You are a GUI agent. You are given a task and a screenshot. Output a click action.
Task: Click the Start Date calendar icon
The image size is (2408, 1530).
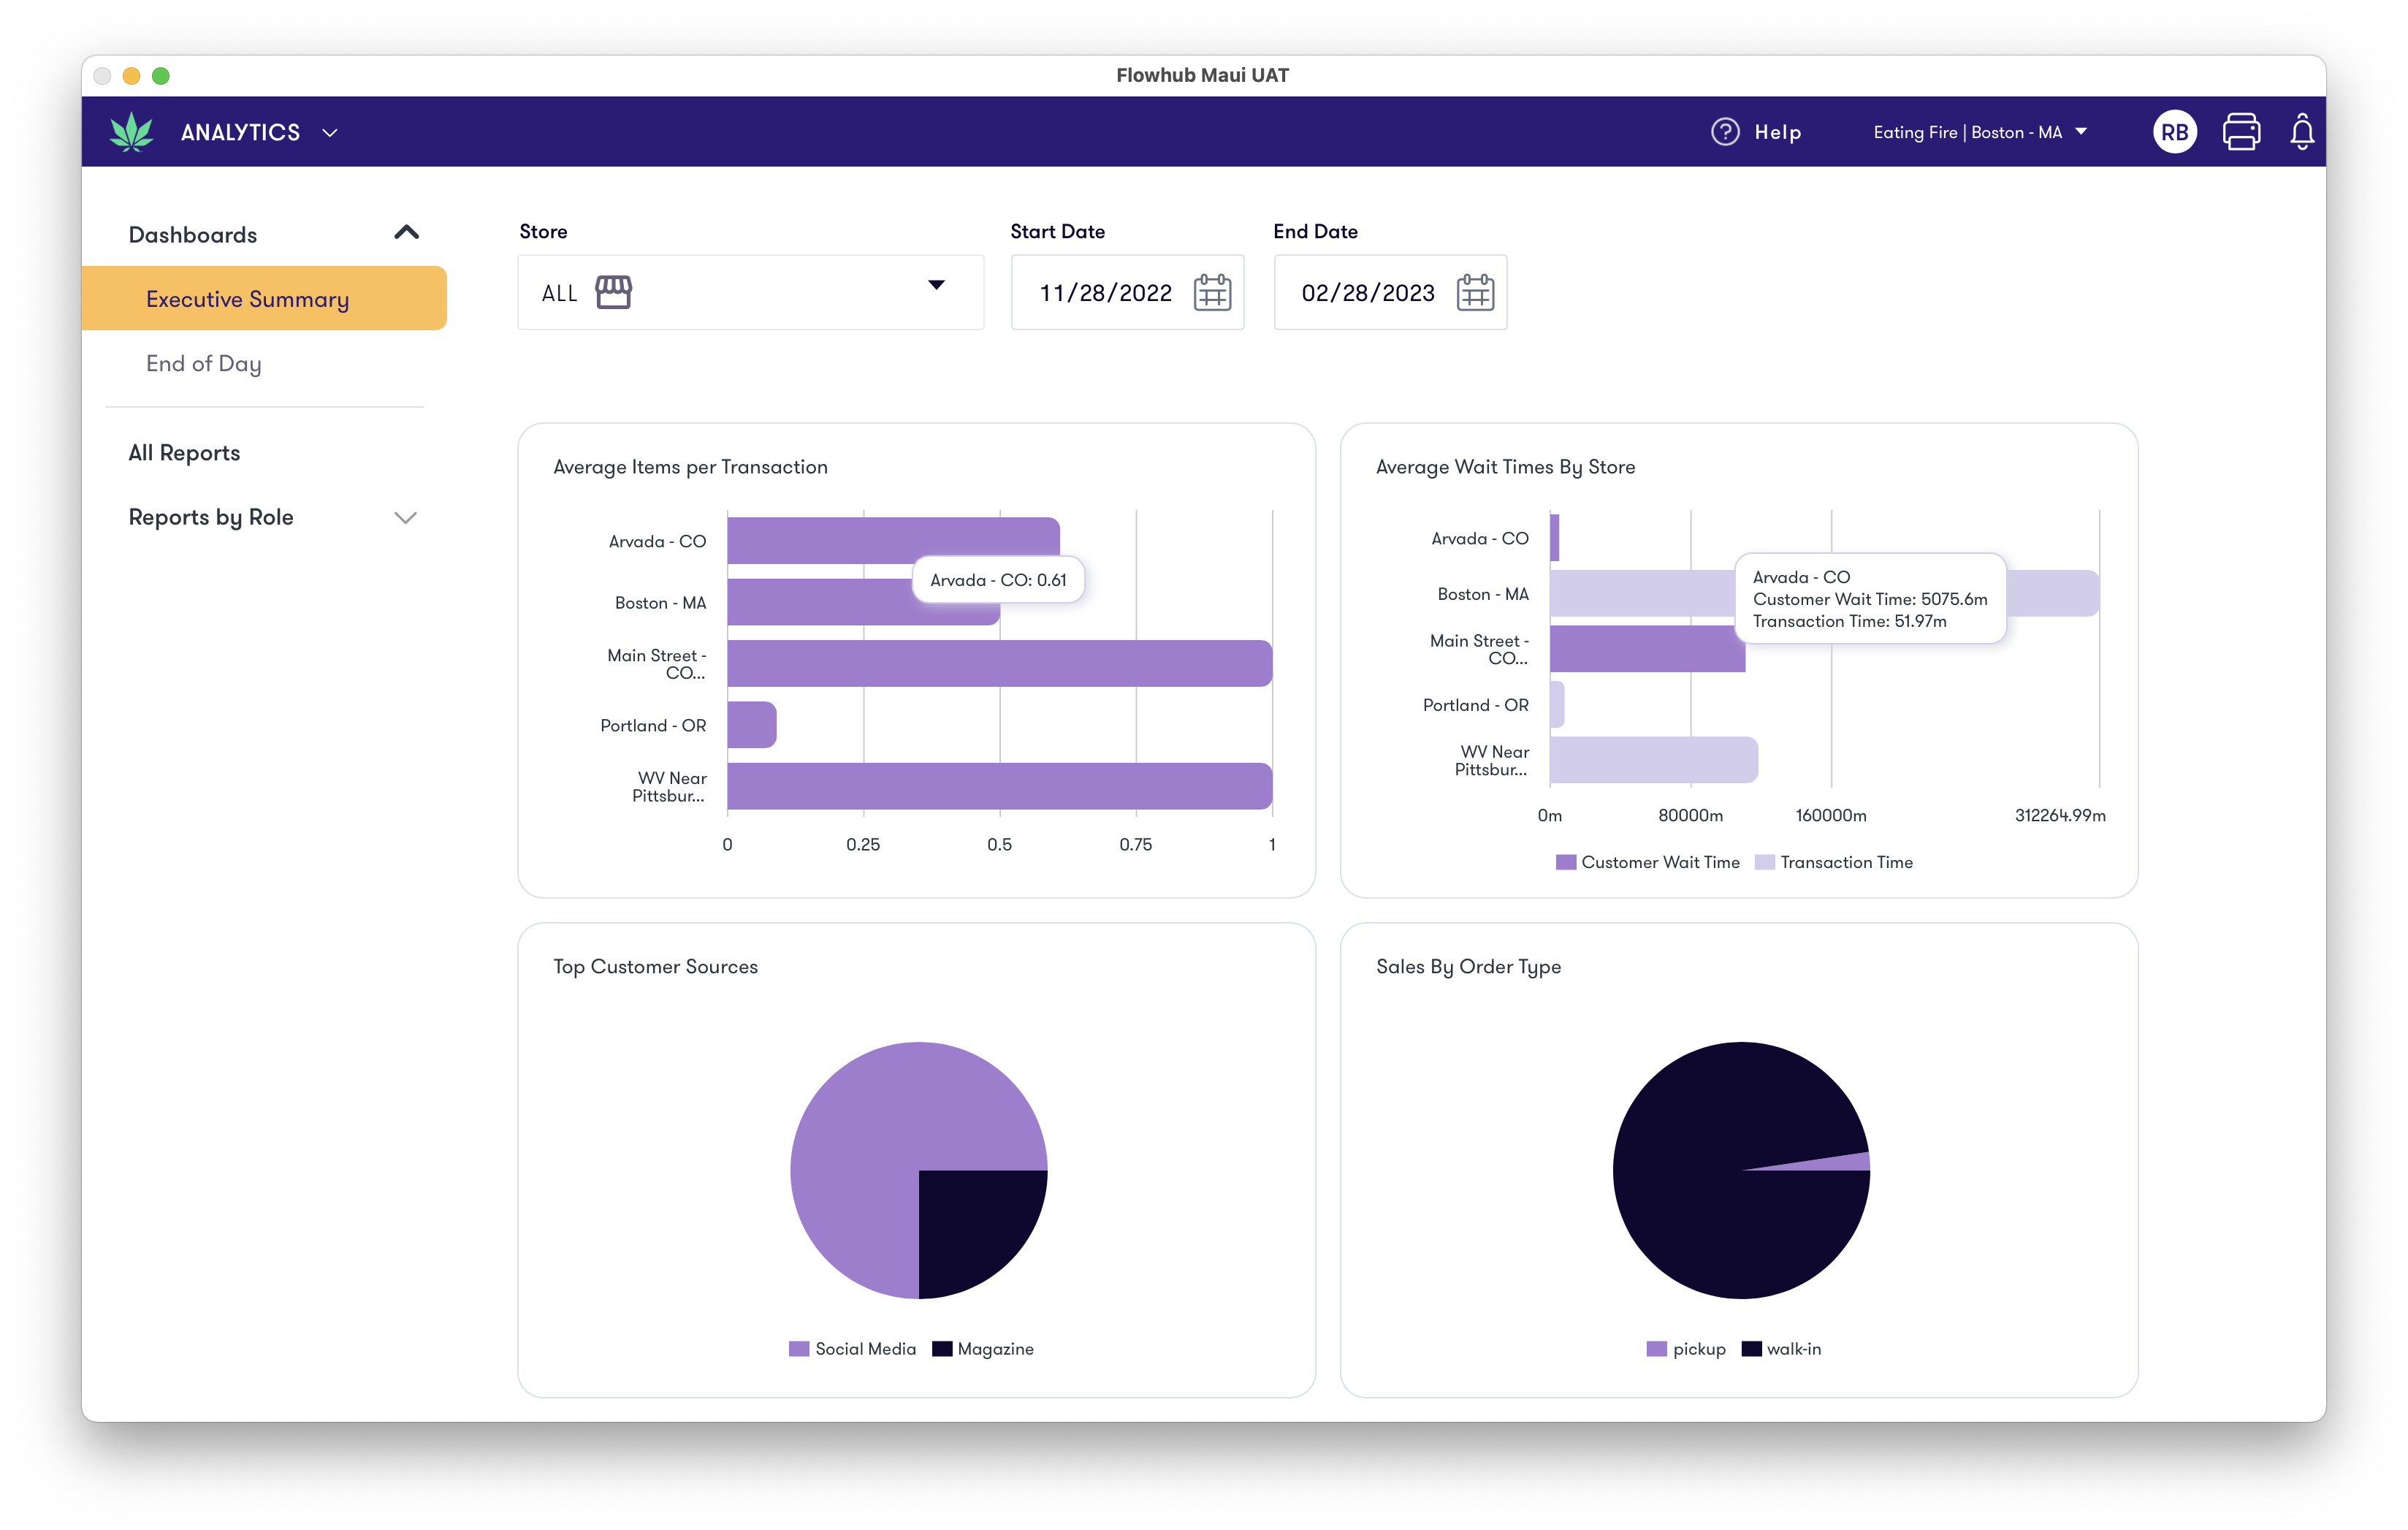click(1212, 293)
